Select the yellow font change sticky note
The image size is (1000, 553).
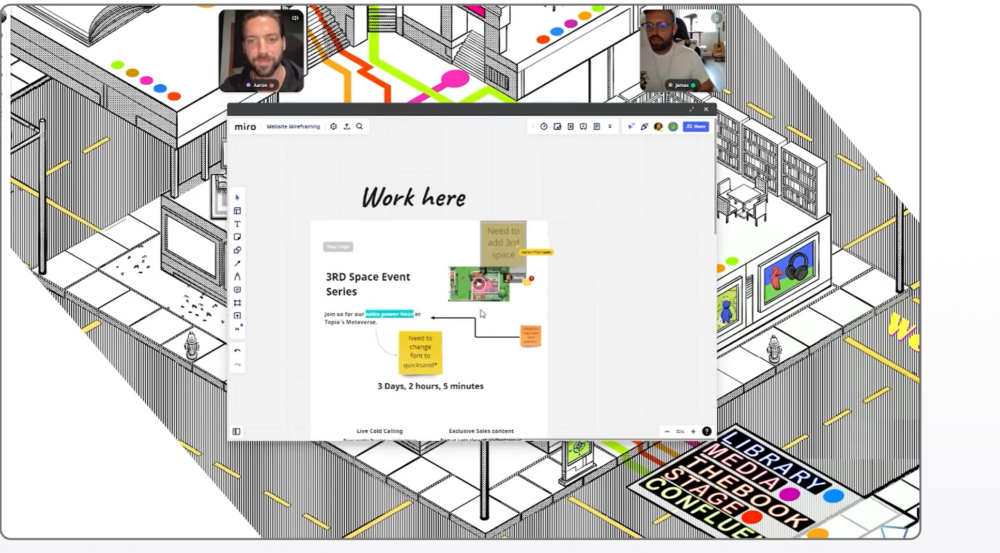(420, 351)
